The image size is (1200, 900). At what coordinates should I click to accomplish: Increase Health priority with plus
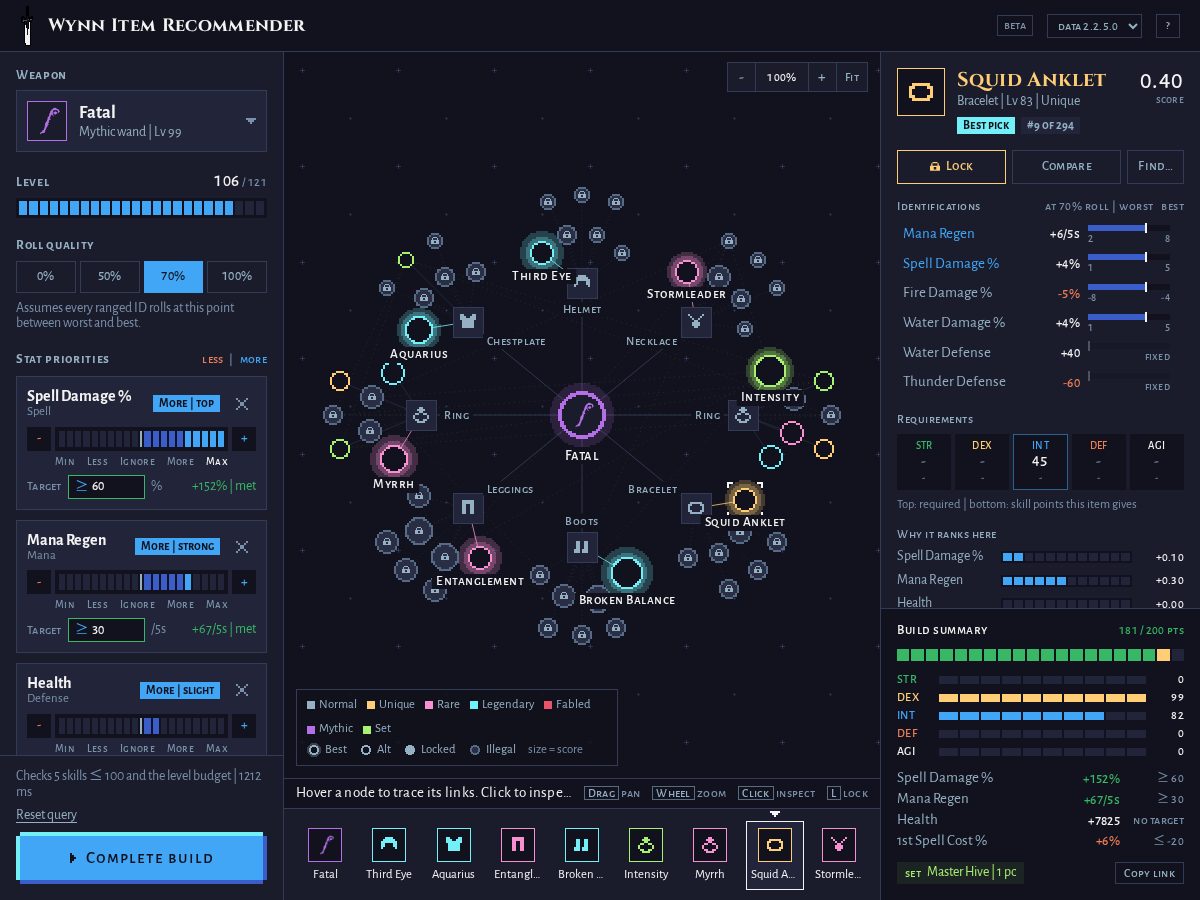point(244,725)
